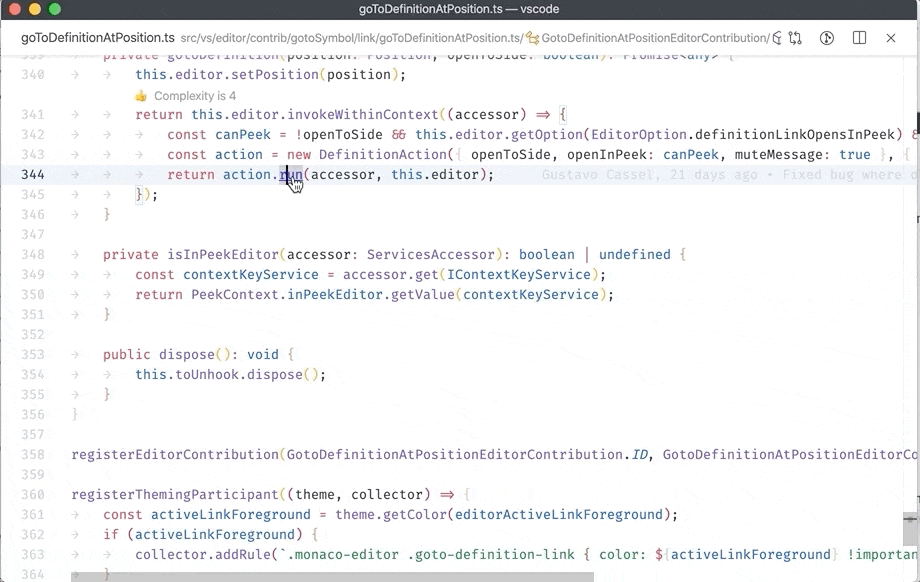Screen dimensions: 920x582
Task: Open Changes with the compare arrows icon
Action: (793, 37)
